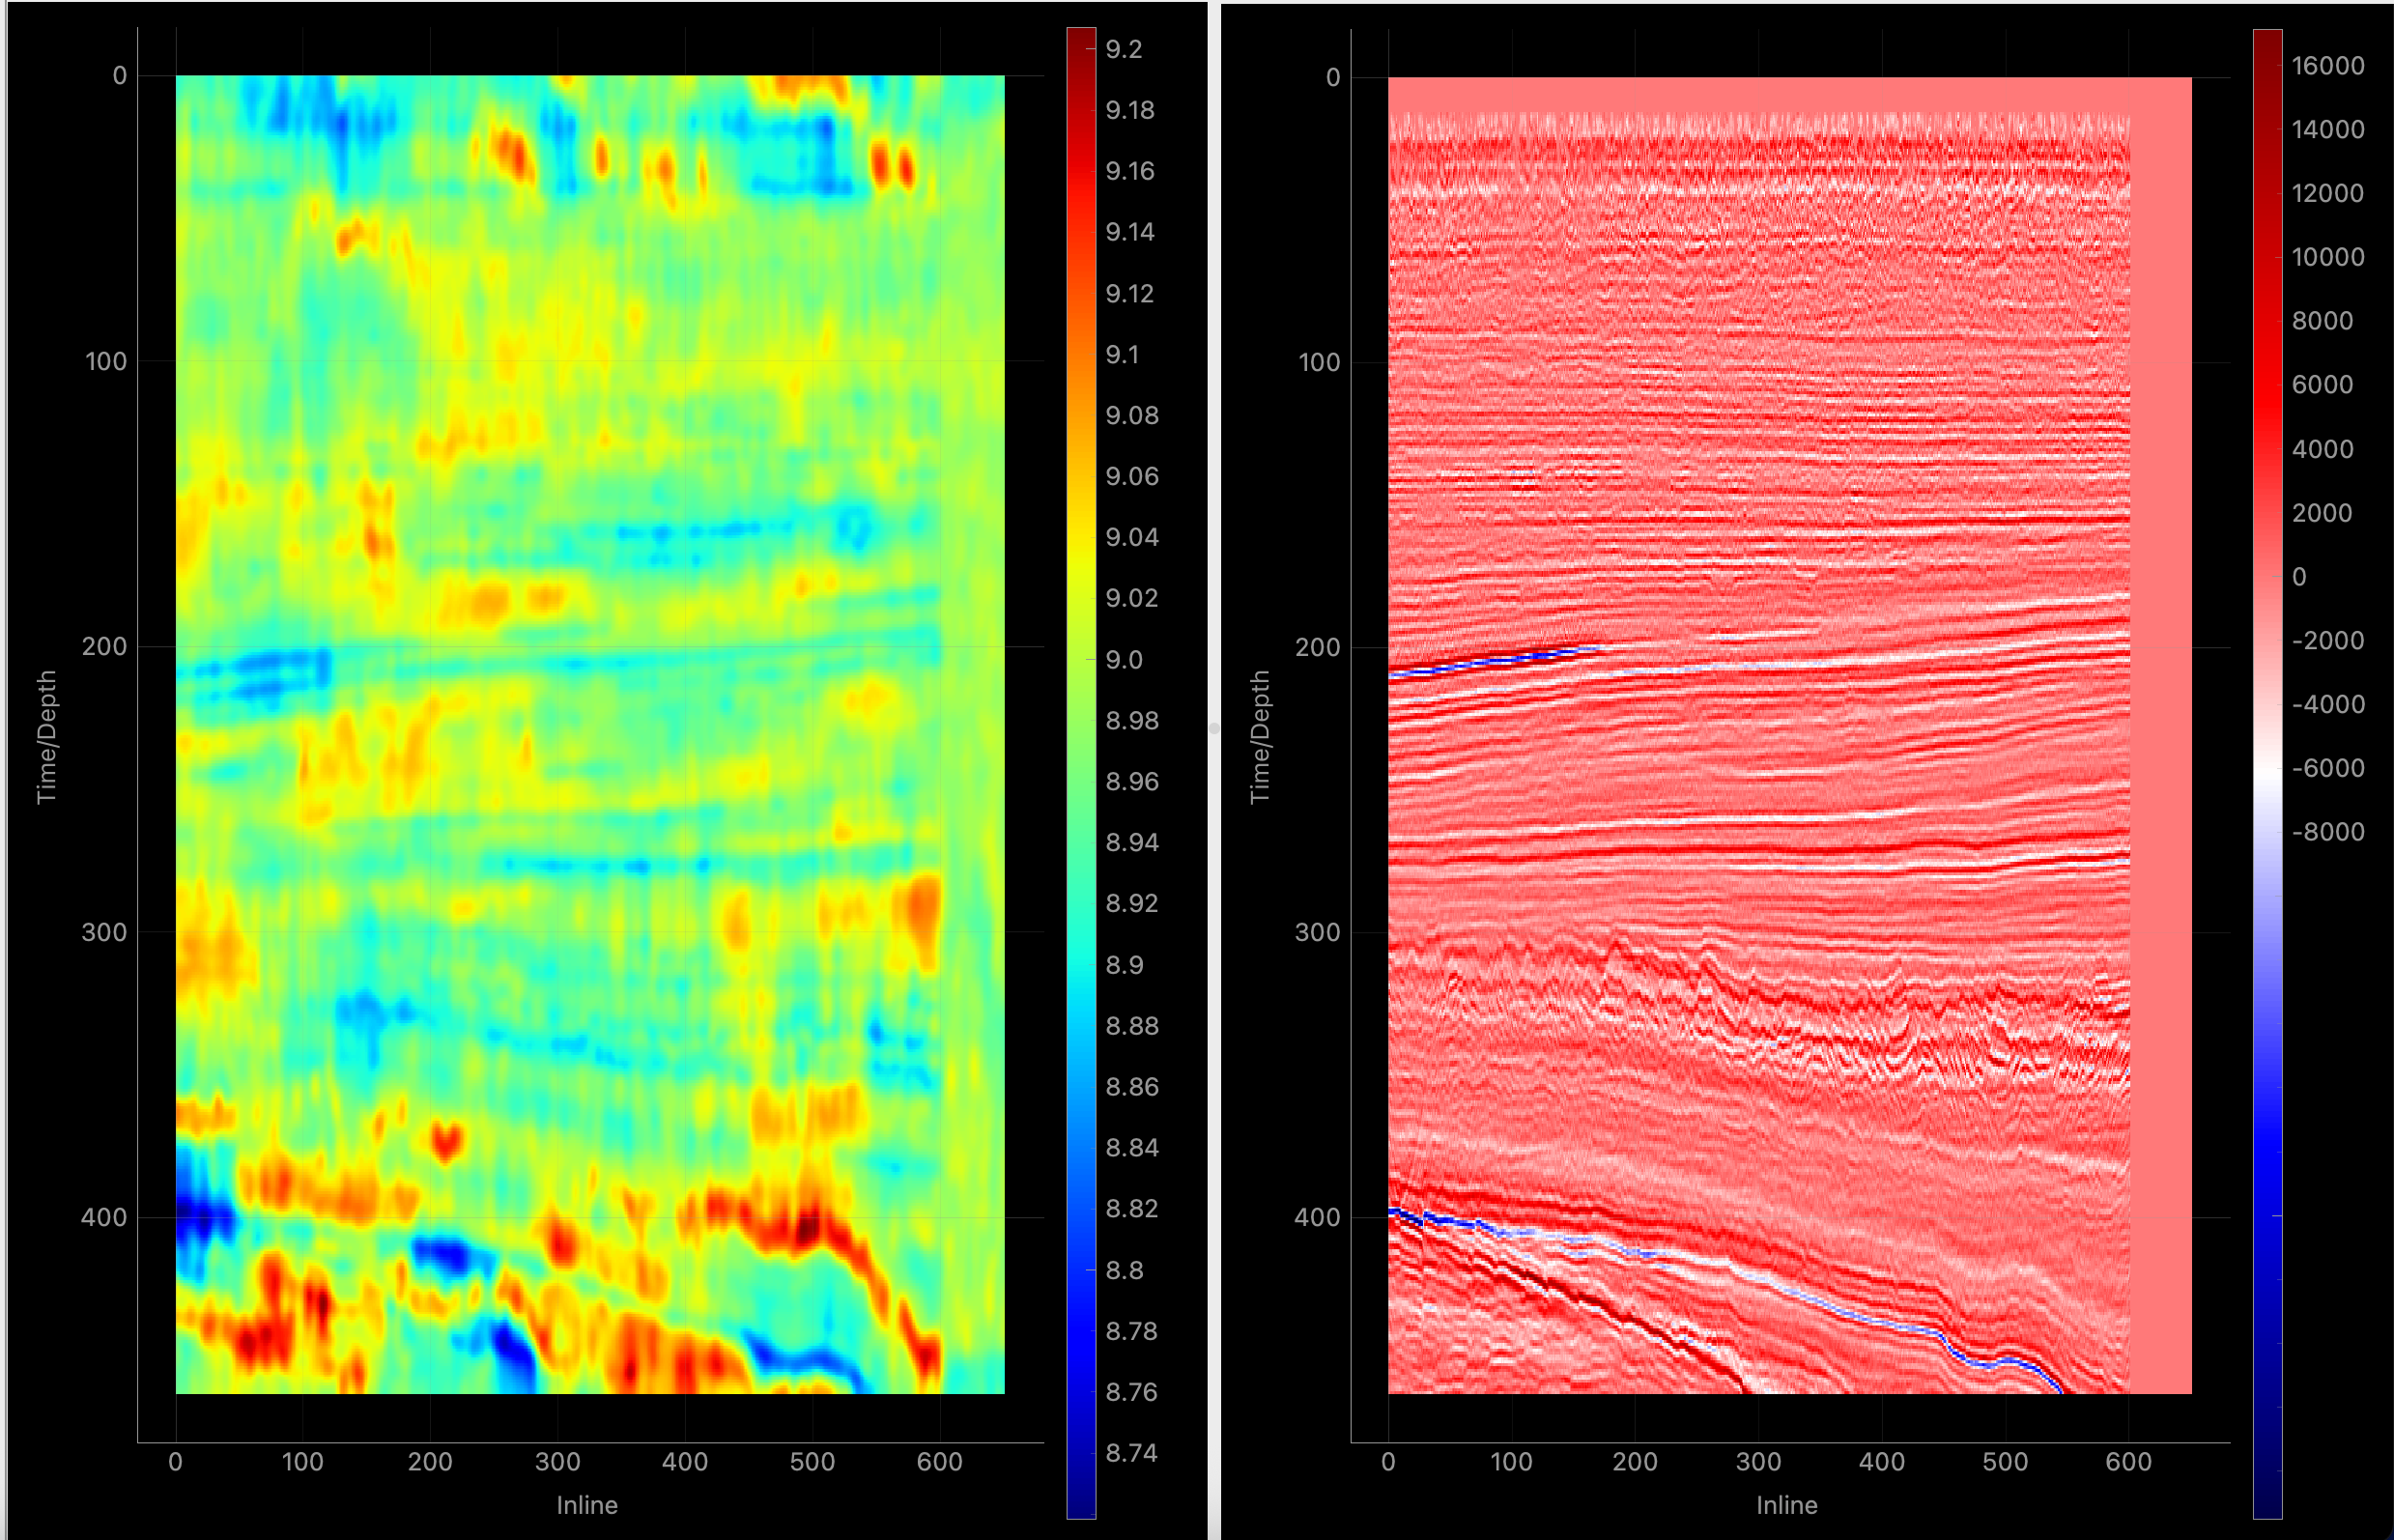2394x1540 pixels.
Task: Click the 8.74 tick on the left colorbar
Action: click(1131, 1452)
